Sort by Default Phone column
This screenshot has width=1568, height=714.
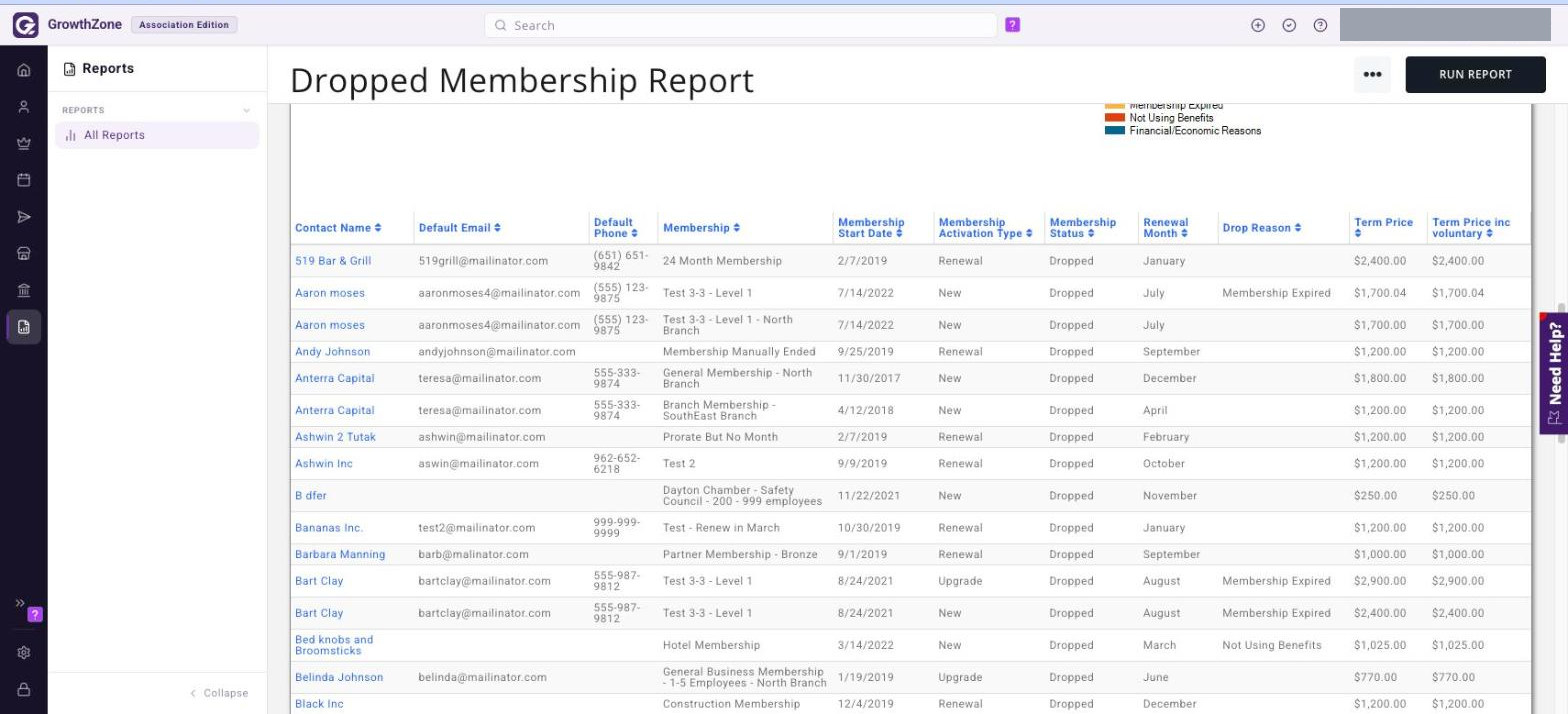pyautogui.click(x=615, y=228)
